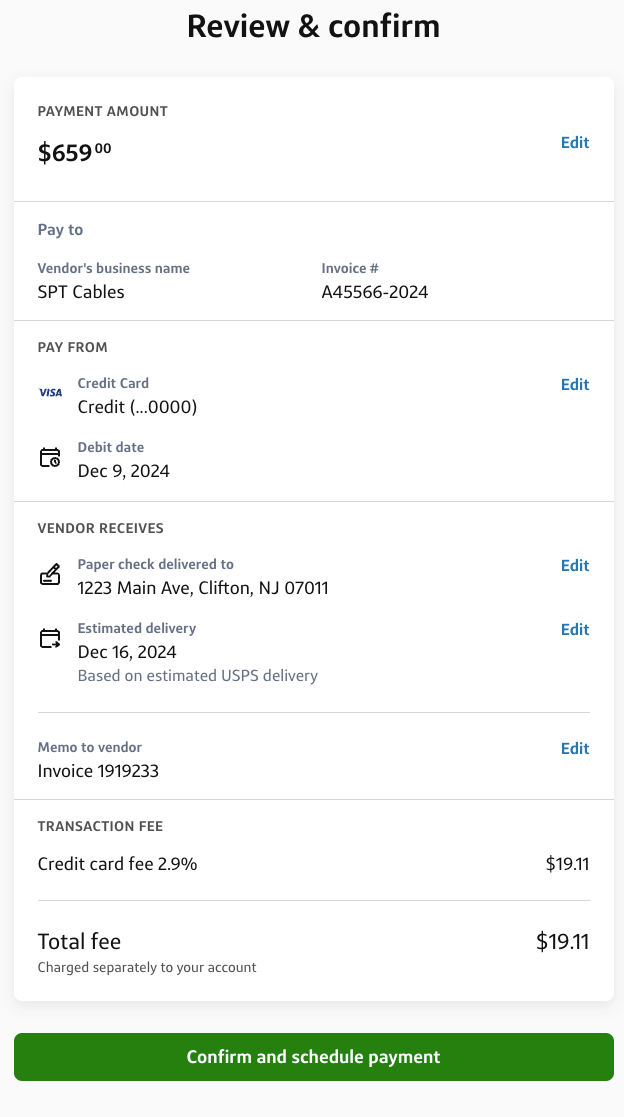Edit the credit card pay-from method

(x=574, y=385)
